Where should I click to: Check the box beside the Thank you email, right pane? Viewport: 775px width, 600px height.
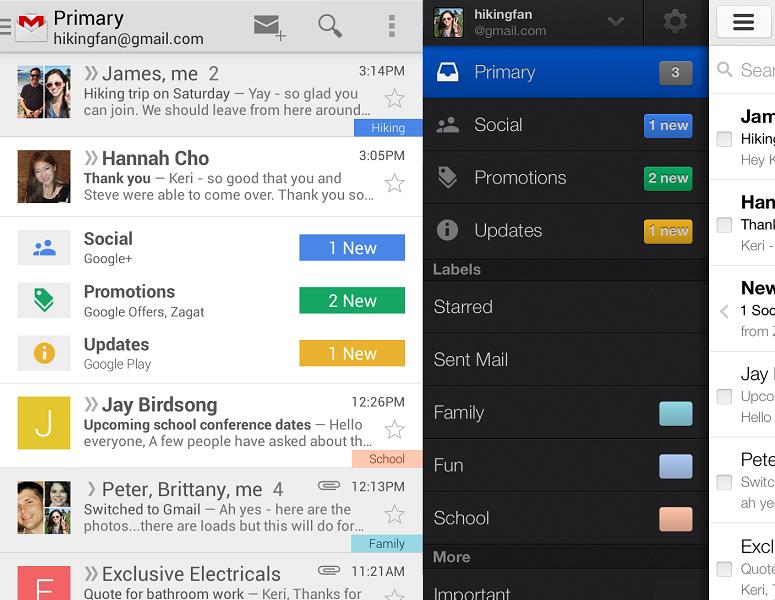[x=724, y=224]
